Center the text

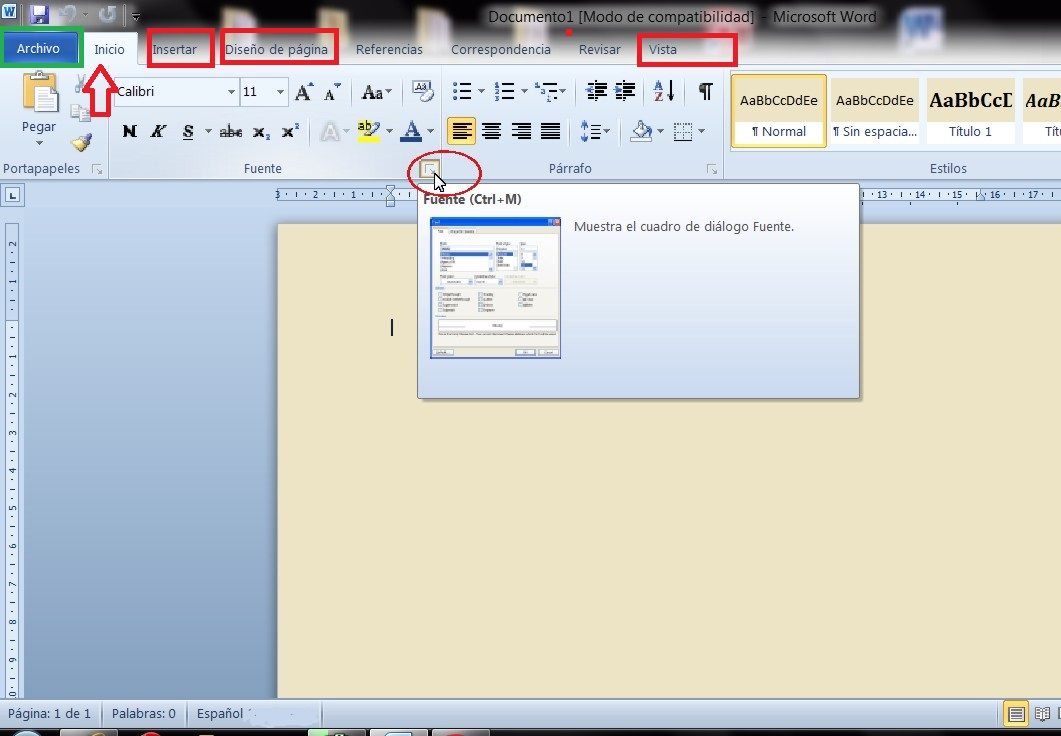491,131
